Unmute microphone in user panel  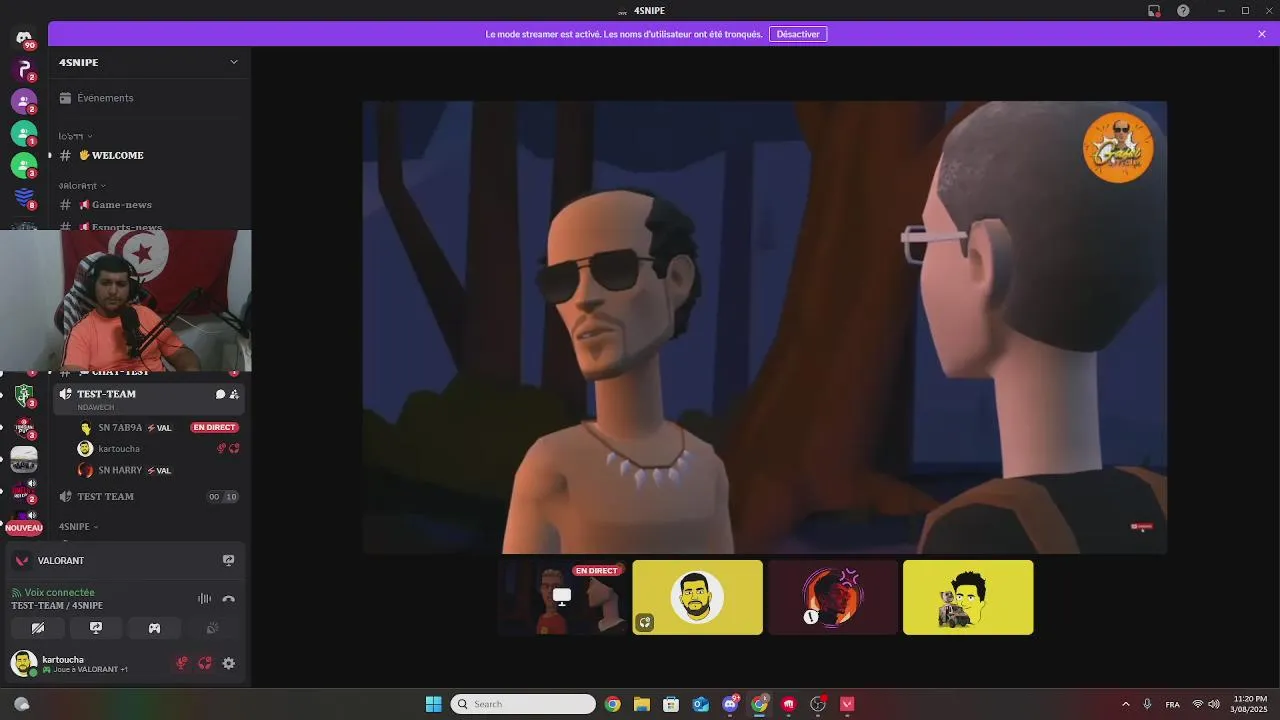(181, 663)
